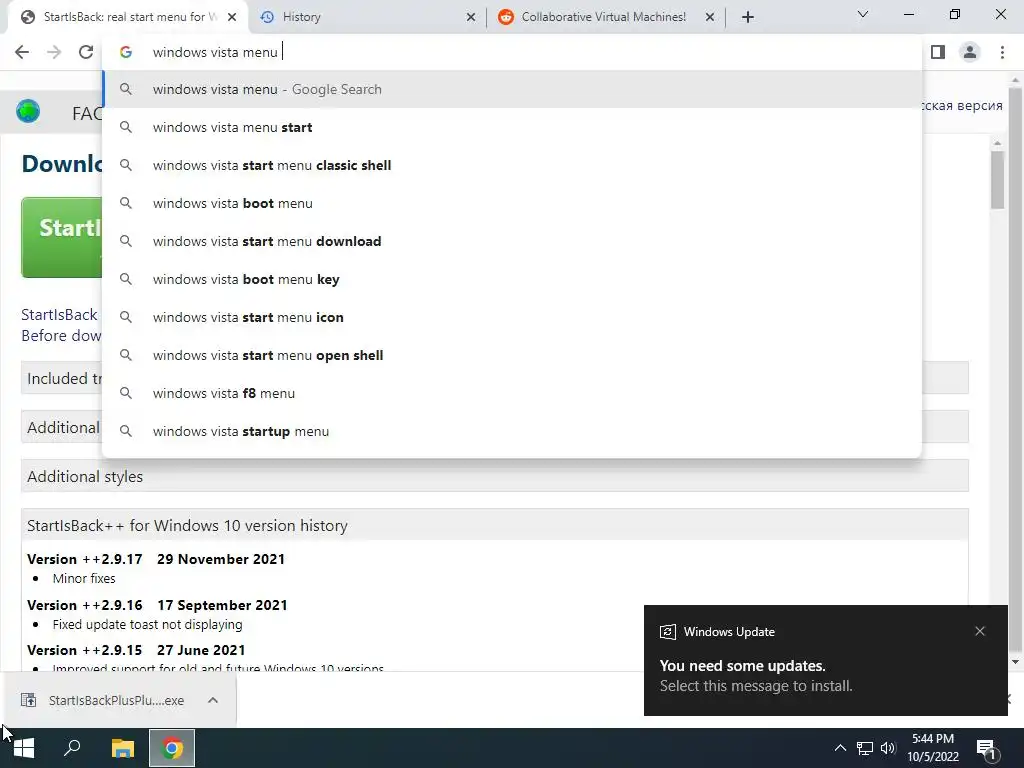
Task: Click 'Version ++2.9.17' heading text
Action: tap(84, 559)
